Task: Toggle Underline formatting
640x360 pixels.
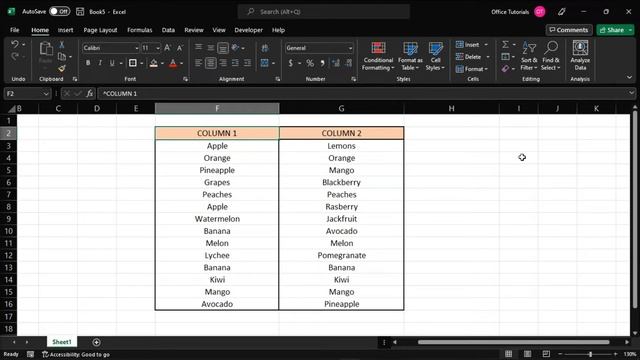Action: tap(112, 63)
